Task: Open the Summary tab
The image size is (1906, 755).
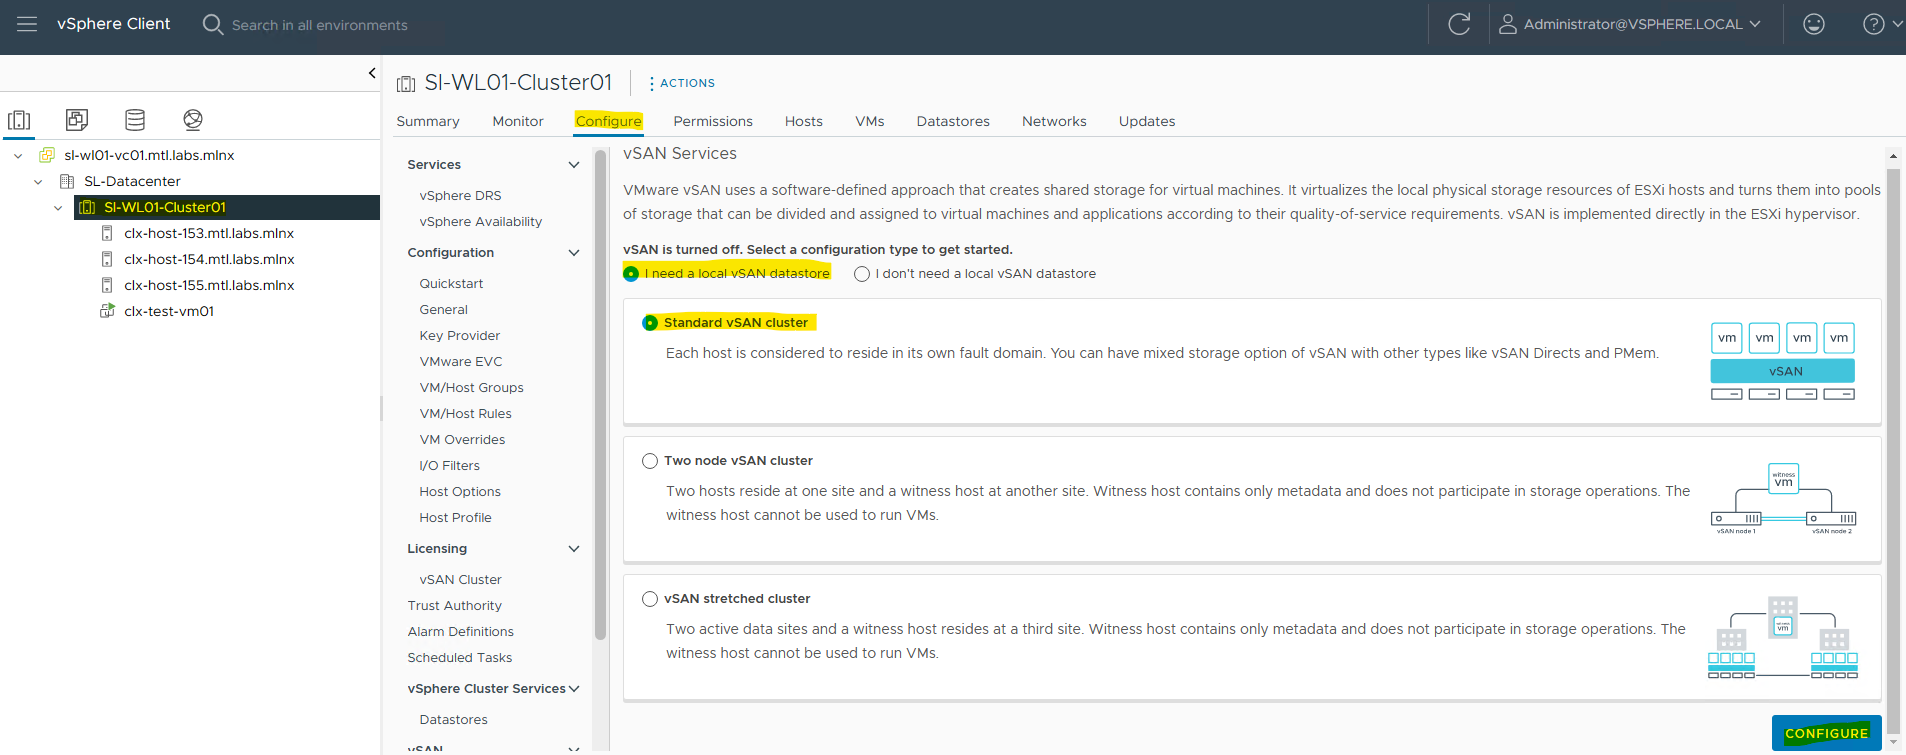Action: pos(428,121)
